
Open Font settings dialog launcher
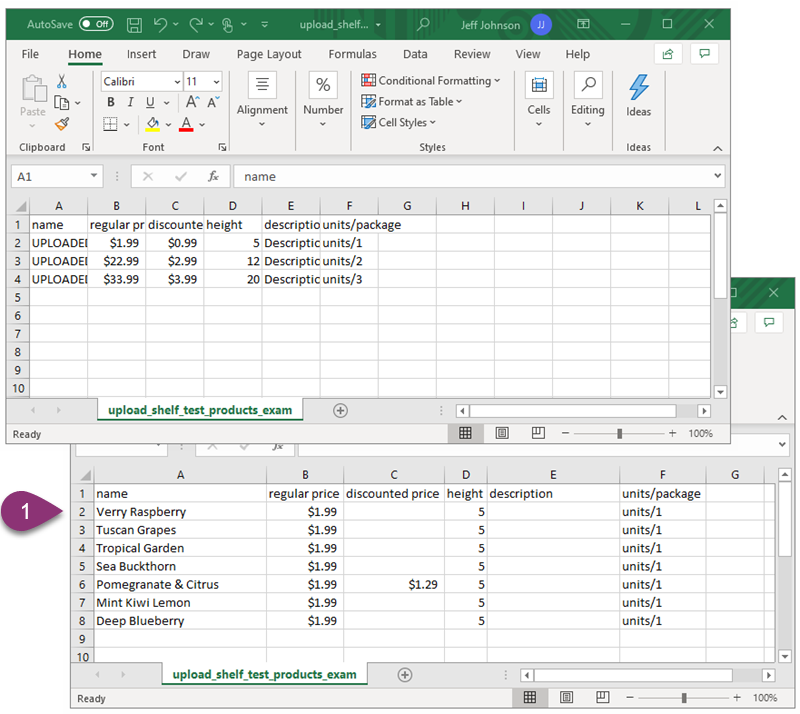(222, 147)
